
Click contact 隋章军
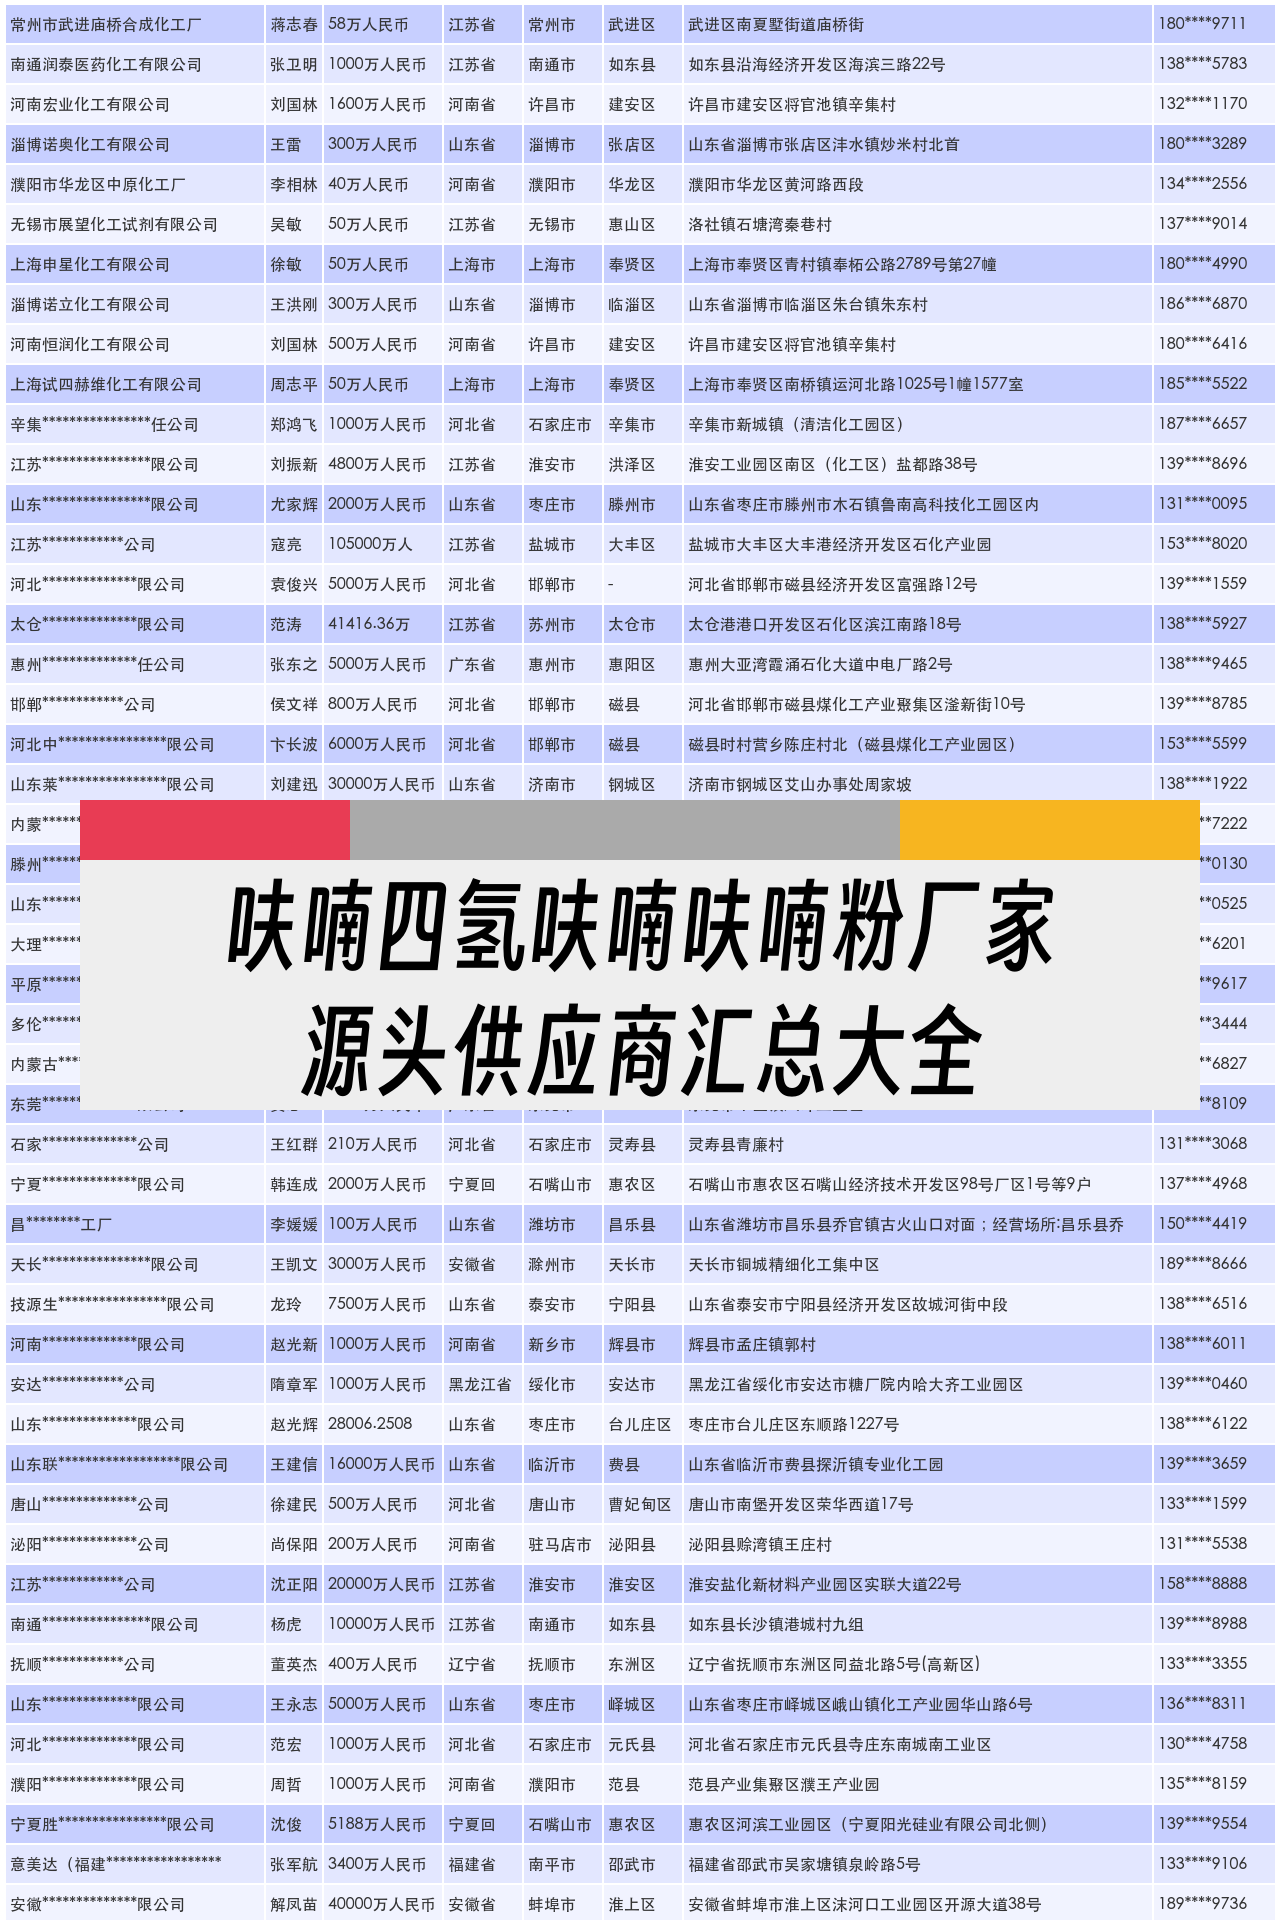(294, 1384)
